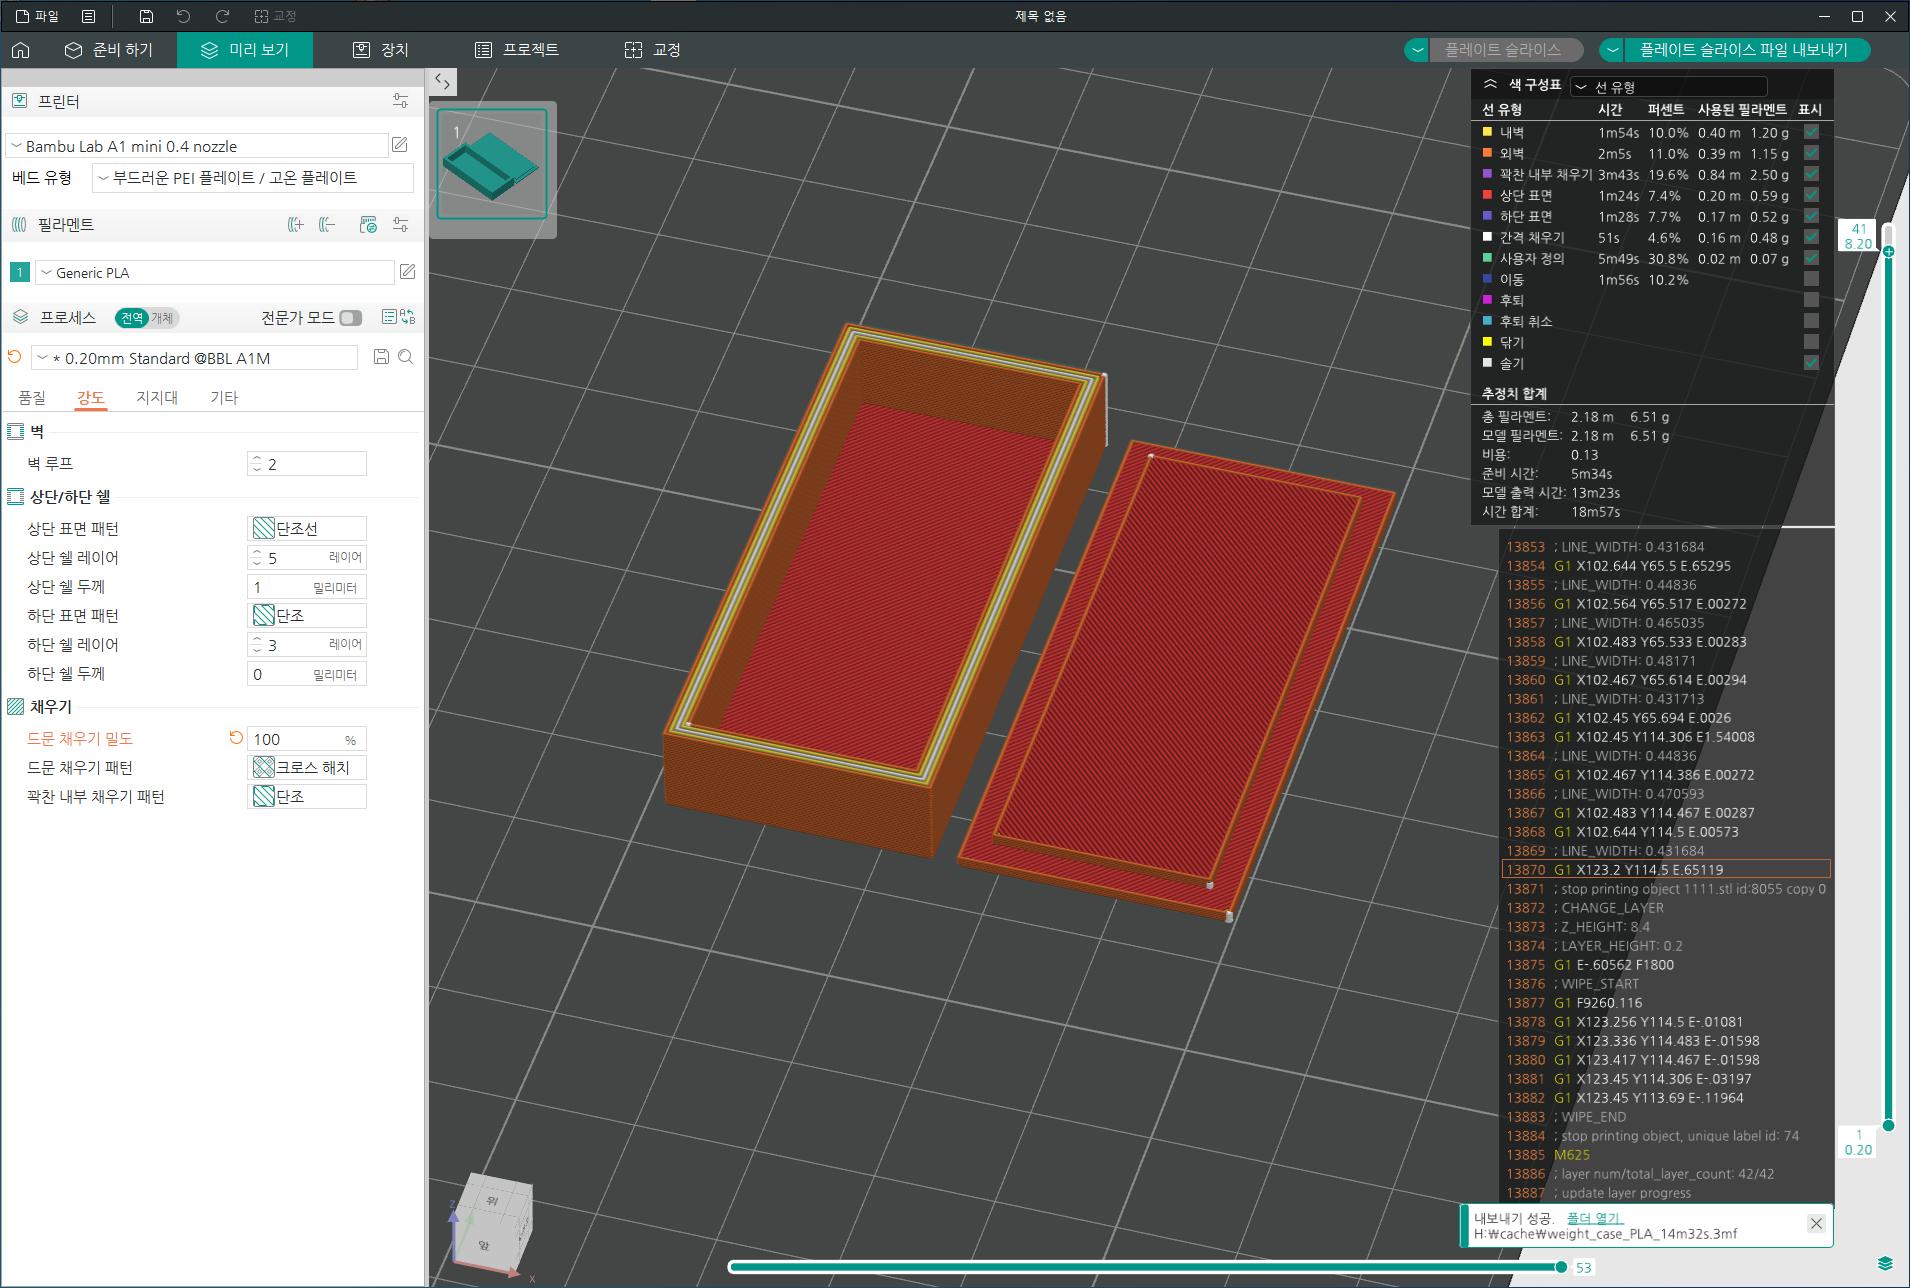Click the vertical layer slider top handle
1910x1288 pixels.
[1888, 251]
